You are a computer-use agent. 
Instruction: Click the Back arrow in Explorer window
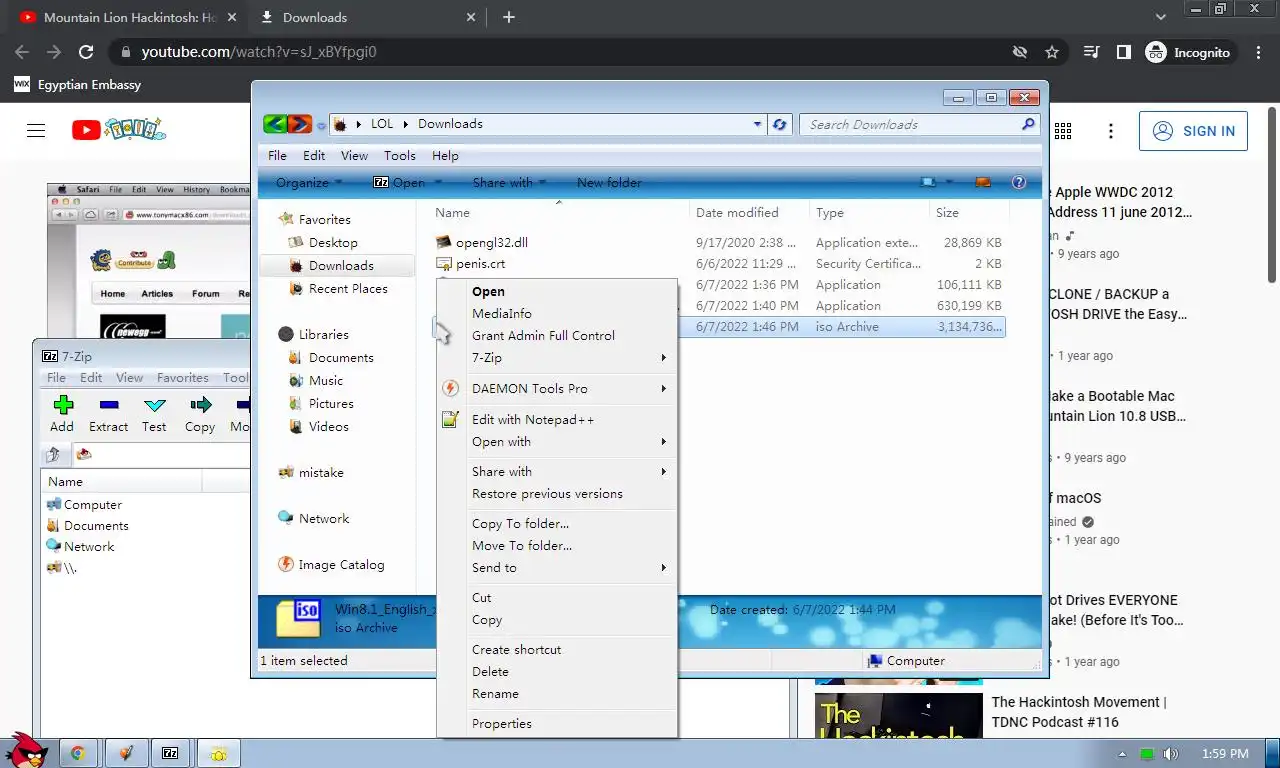tap(275, 124)
